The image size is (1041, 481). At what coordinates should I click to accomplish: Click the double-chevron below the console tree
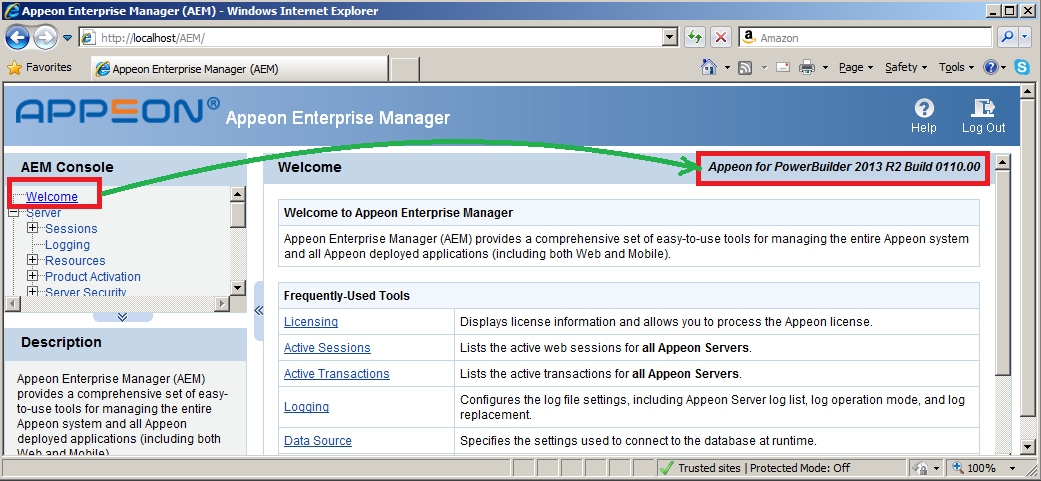(122, 316)
